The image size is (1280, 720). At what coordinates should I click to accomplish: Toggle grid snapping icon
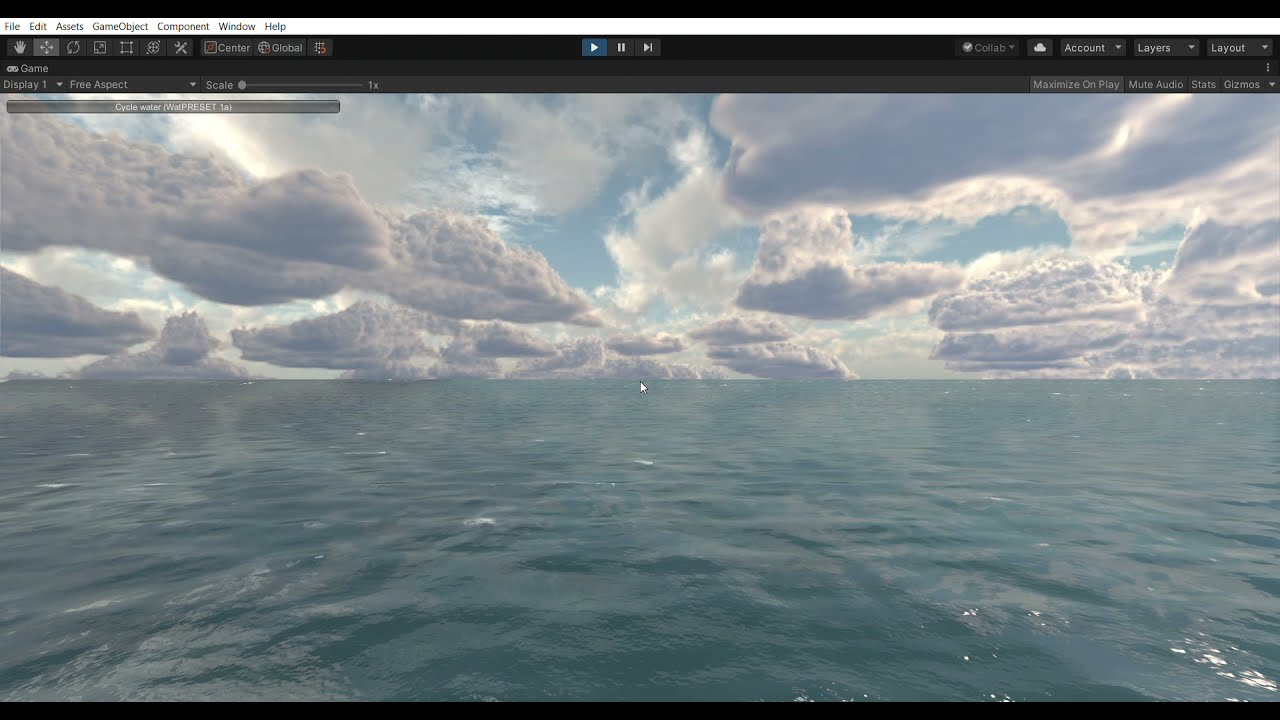coord(320,48)
